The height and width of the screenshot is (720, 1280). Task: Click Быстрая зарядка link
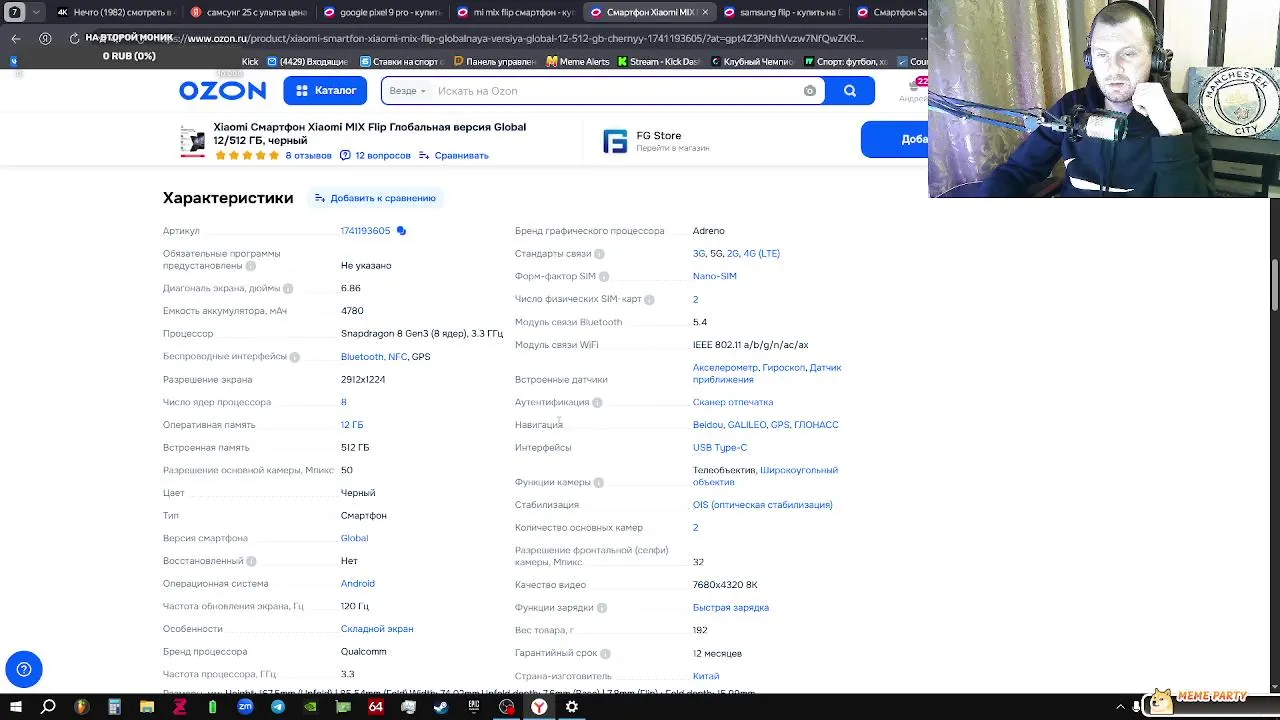731,608
